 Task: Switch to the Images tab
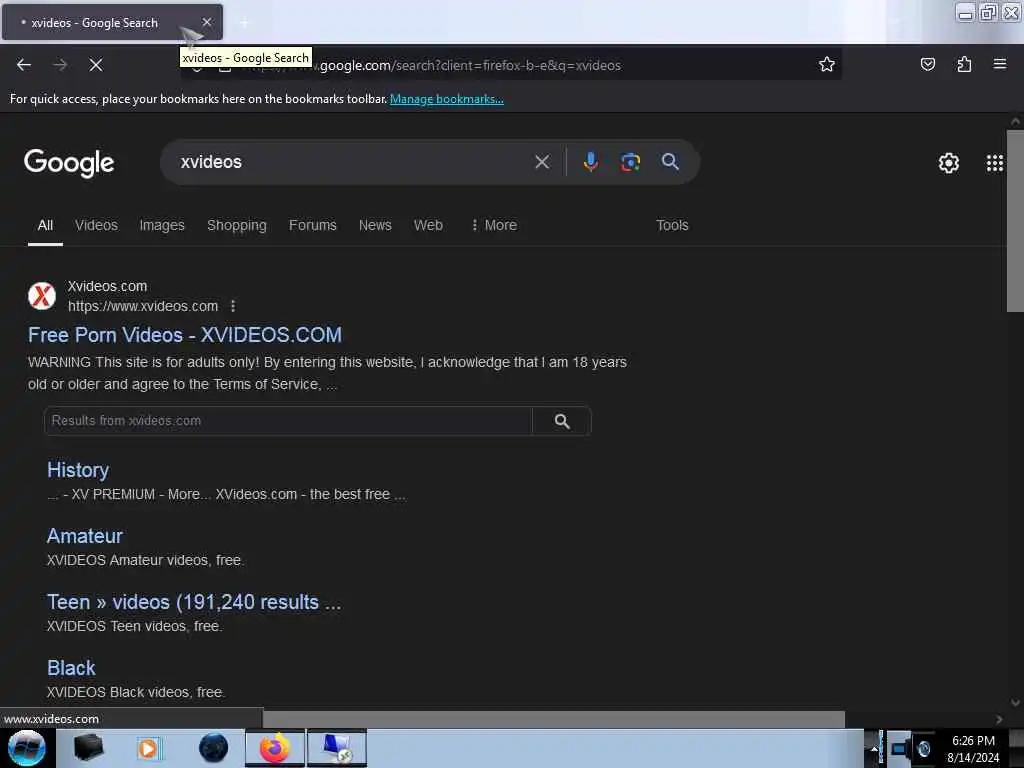(162, 225)
